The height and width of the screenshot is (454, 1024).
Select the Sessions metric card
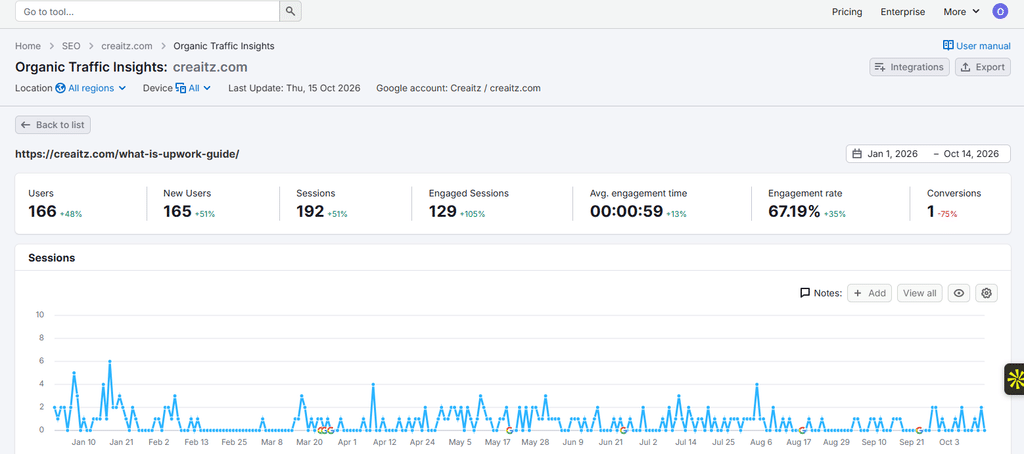pyautogui.click(x=345, y=203)
